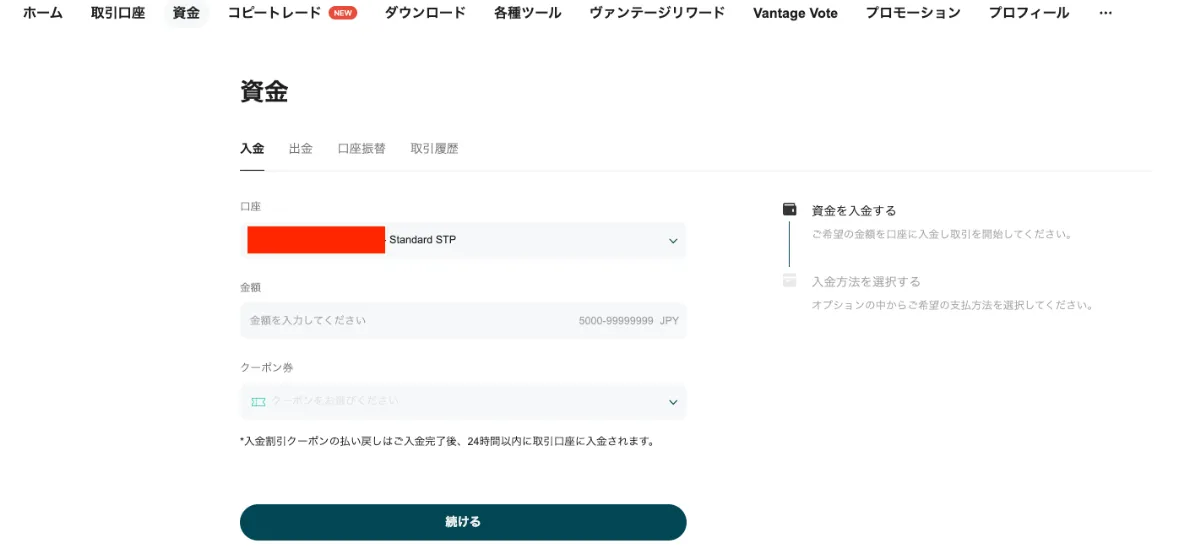
Task: Open the Standard STP account dropdown
Action: 463,240
